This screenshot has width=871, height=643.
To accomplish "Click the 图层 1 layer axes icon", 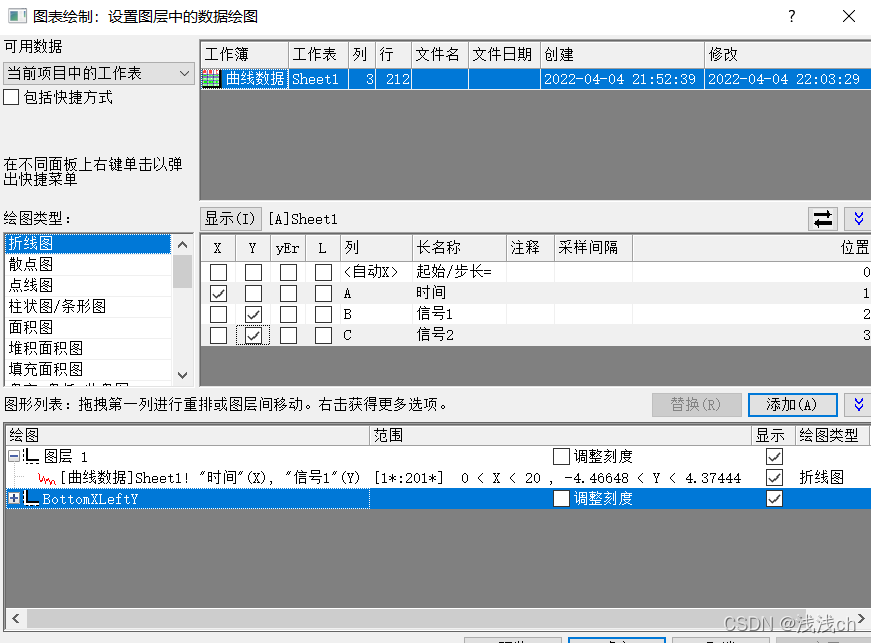I will [x=31, y=456].
